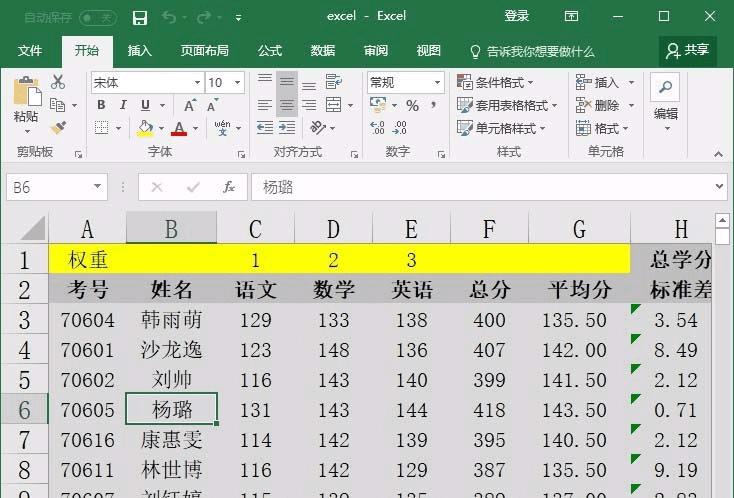Click the accounting number format icon

click(378, 105)
